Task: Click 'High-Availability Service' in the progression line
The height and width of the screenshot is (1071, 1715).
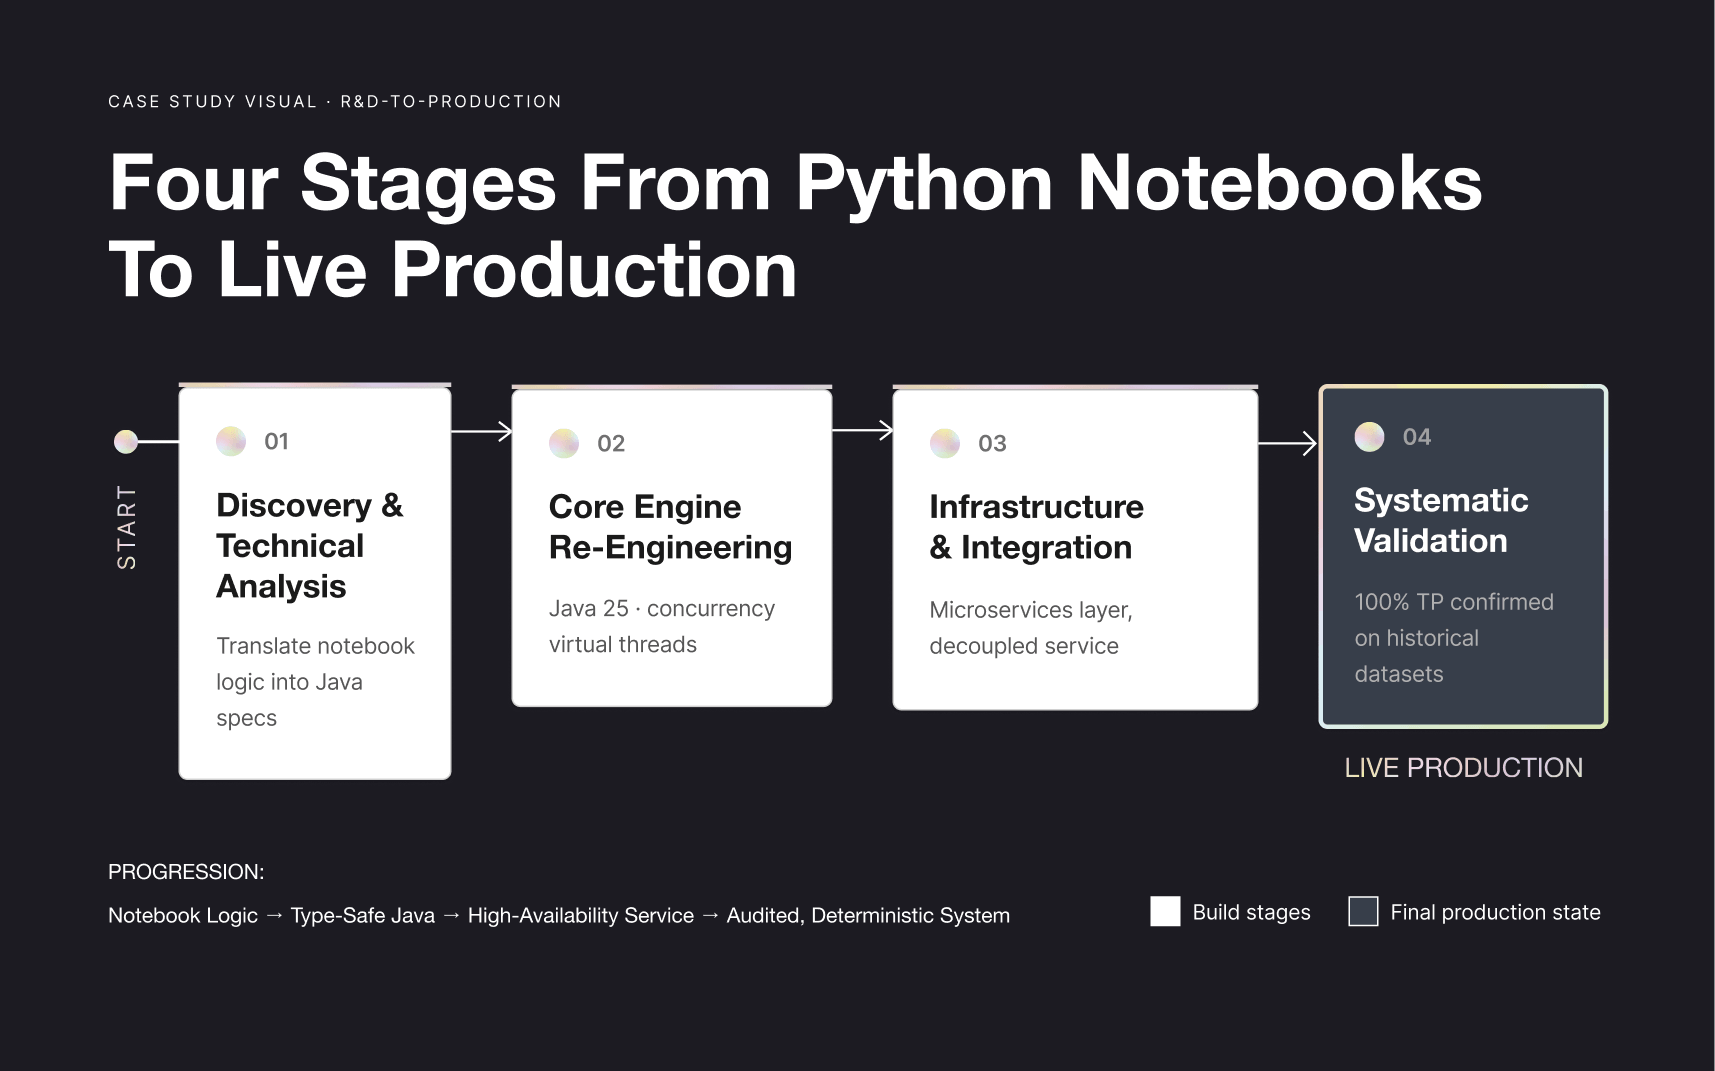Action: point(581,915)
